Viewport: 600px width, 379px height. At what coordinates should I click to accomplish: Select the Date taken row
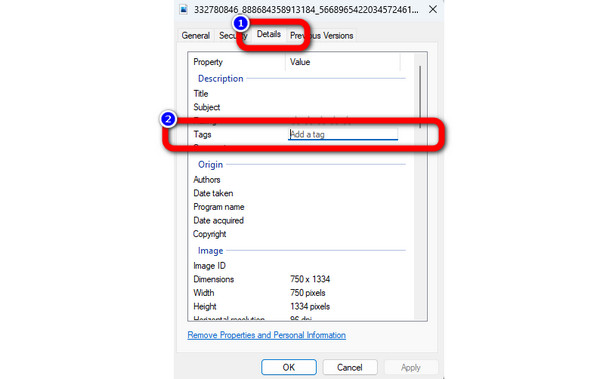tap(300, 193)
